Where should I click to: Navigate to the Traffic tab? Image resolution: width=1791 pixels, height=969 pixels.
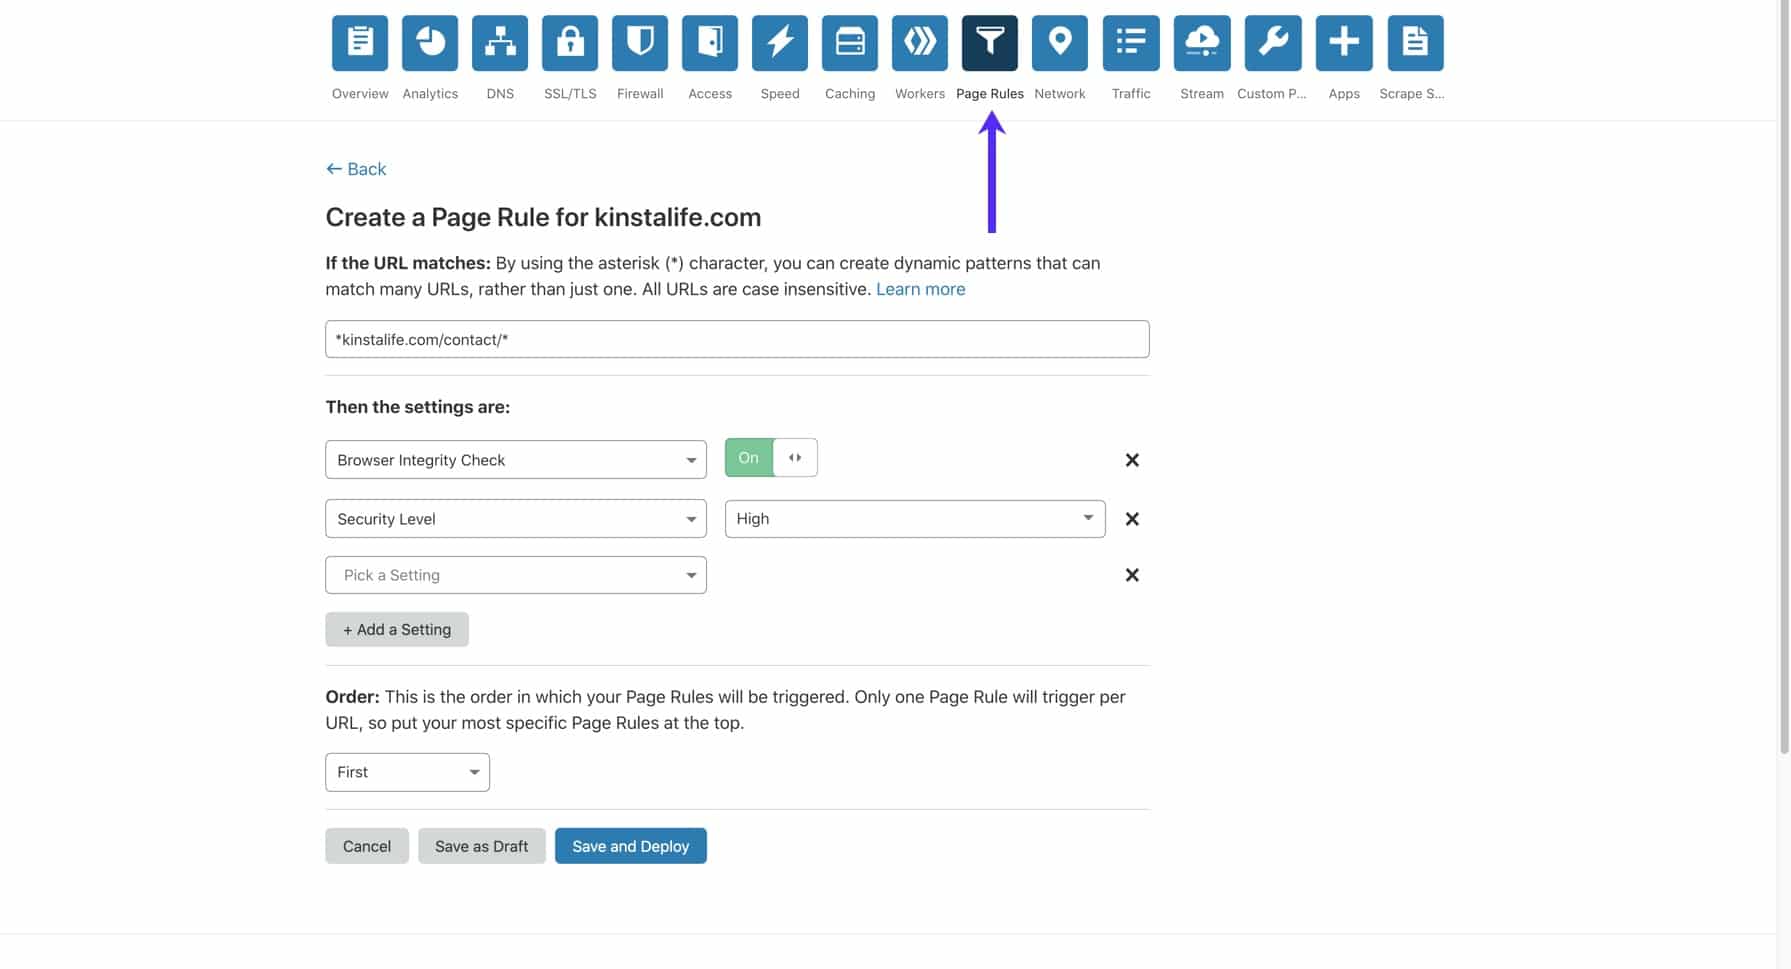pos(1130,43)
